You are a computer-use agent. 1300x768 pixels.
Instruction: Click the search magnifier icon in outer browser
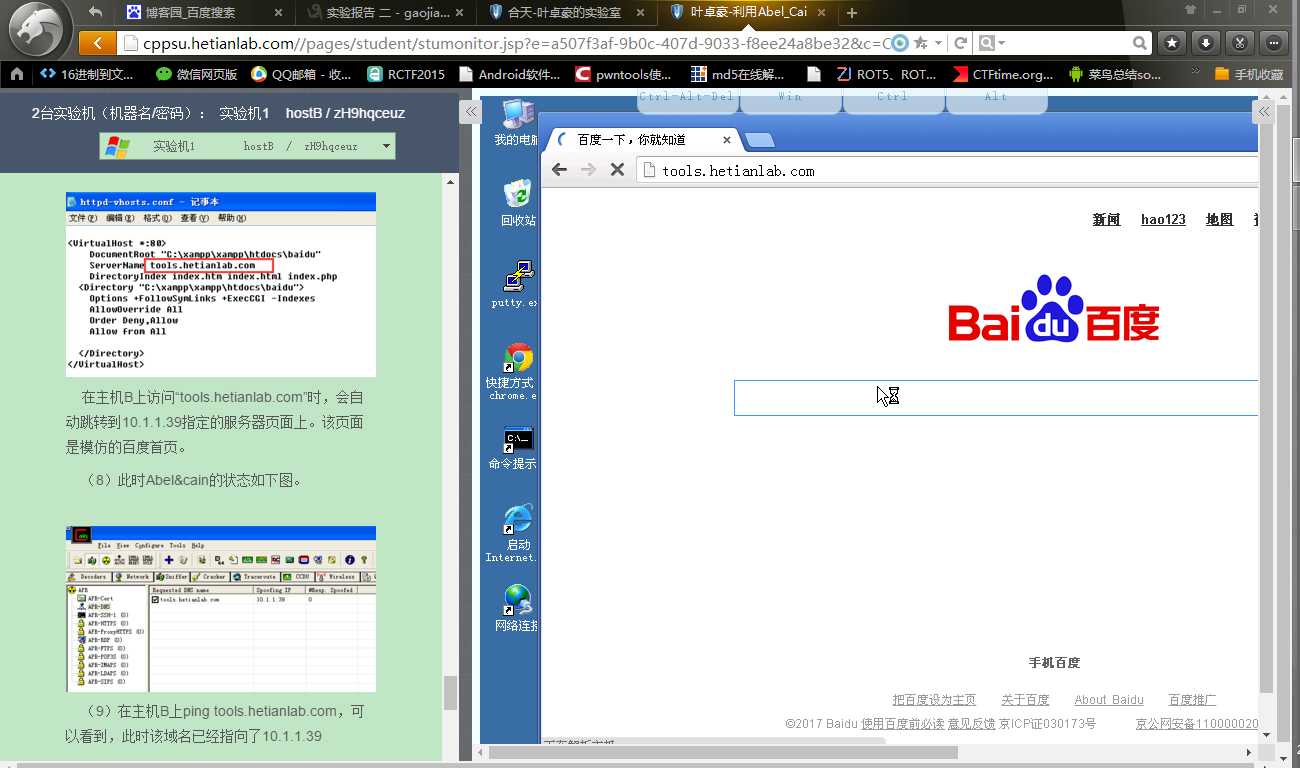click(x=1140, y=43)
